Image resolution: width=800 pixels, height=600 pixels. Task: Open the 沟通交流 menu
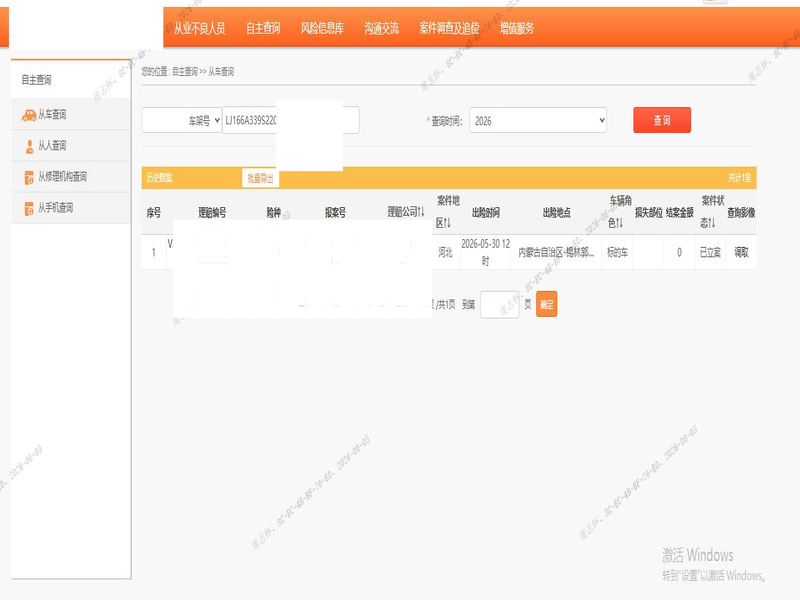point(381,28)
